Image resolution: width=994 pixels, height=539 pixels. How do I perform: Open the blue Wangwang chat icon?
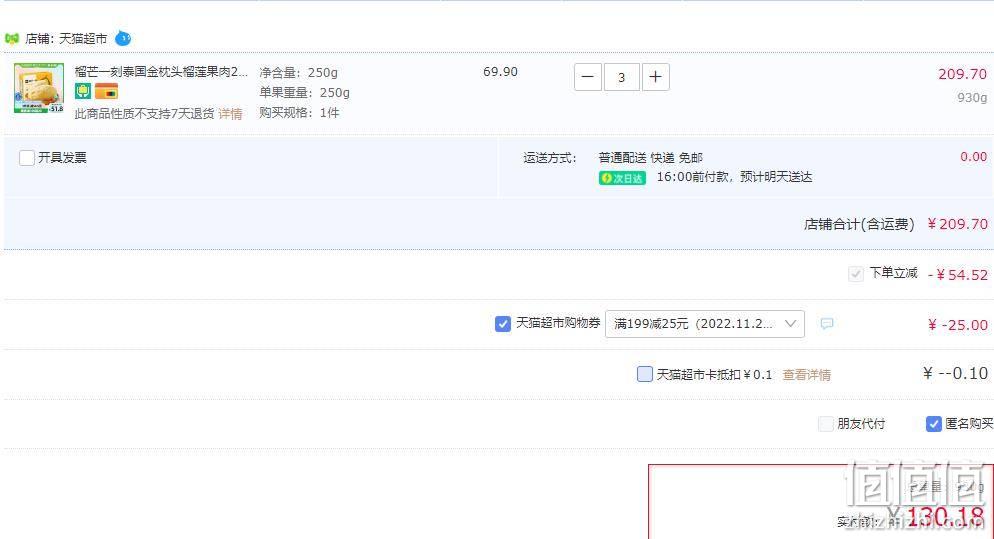[123, 39]
